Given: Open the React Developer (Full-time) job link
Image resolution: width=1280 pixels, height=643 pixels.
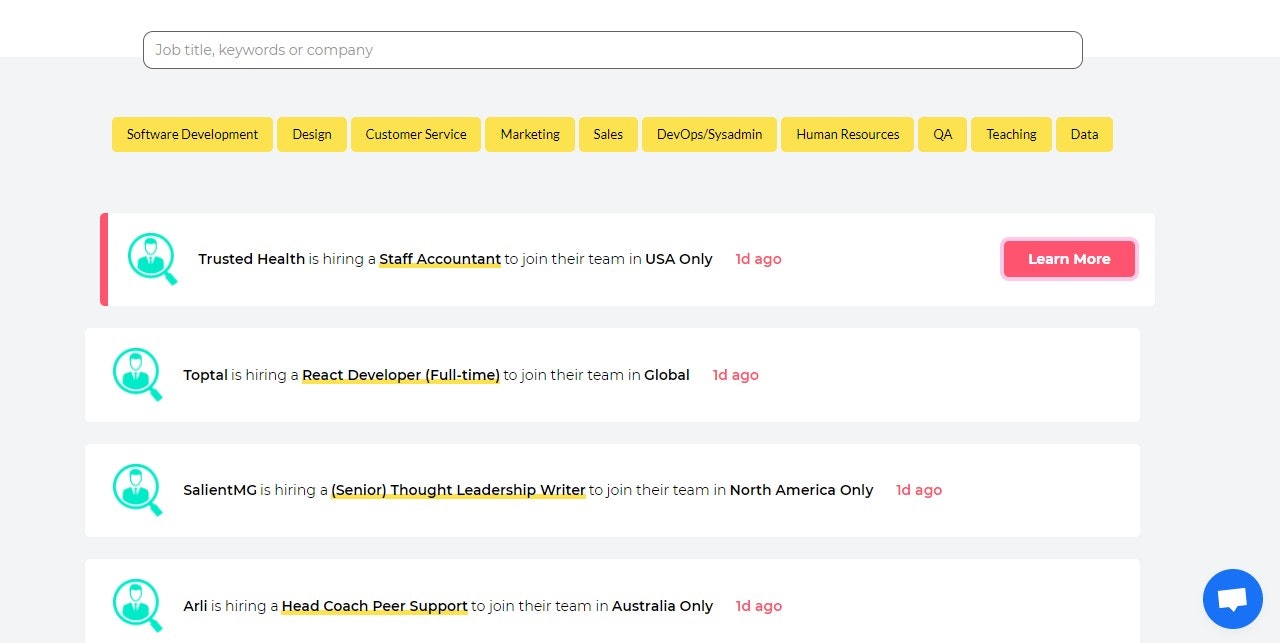Looking at the screenshot, I should point(401,375).
